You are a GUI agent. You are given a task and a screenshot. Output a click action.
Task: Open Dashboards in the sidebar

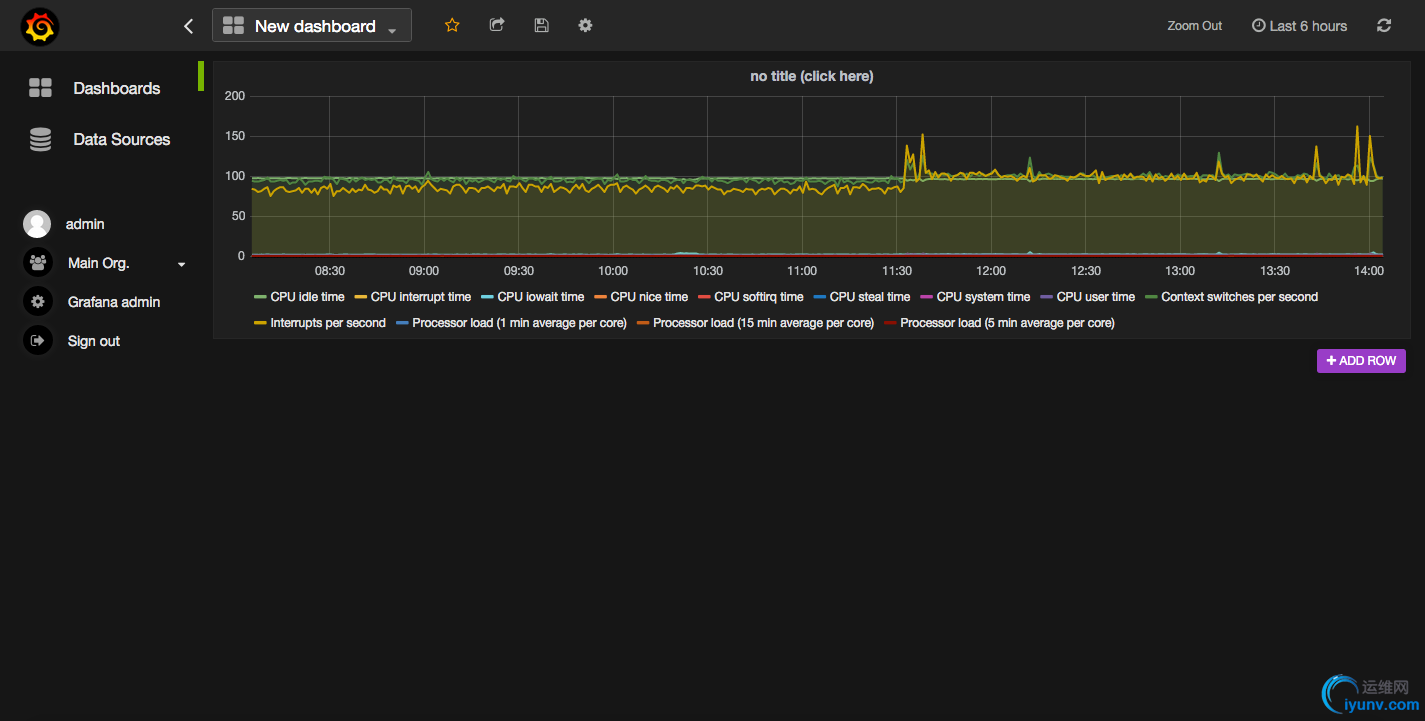point(116,88)
